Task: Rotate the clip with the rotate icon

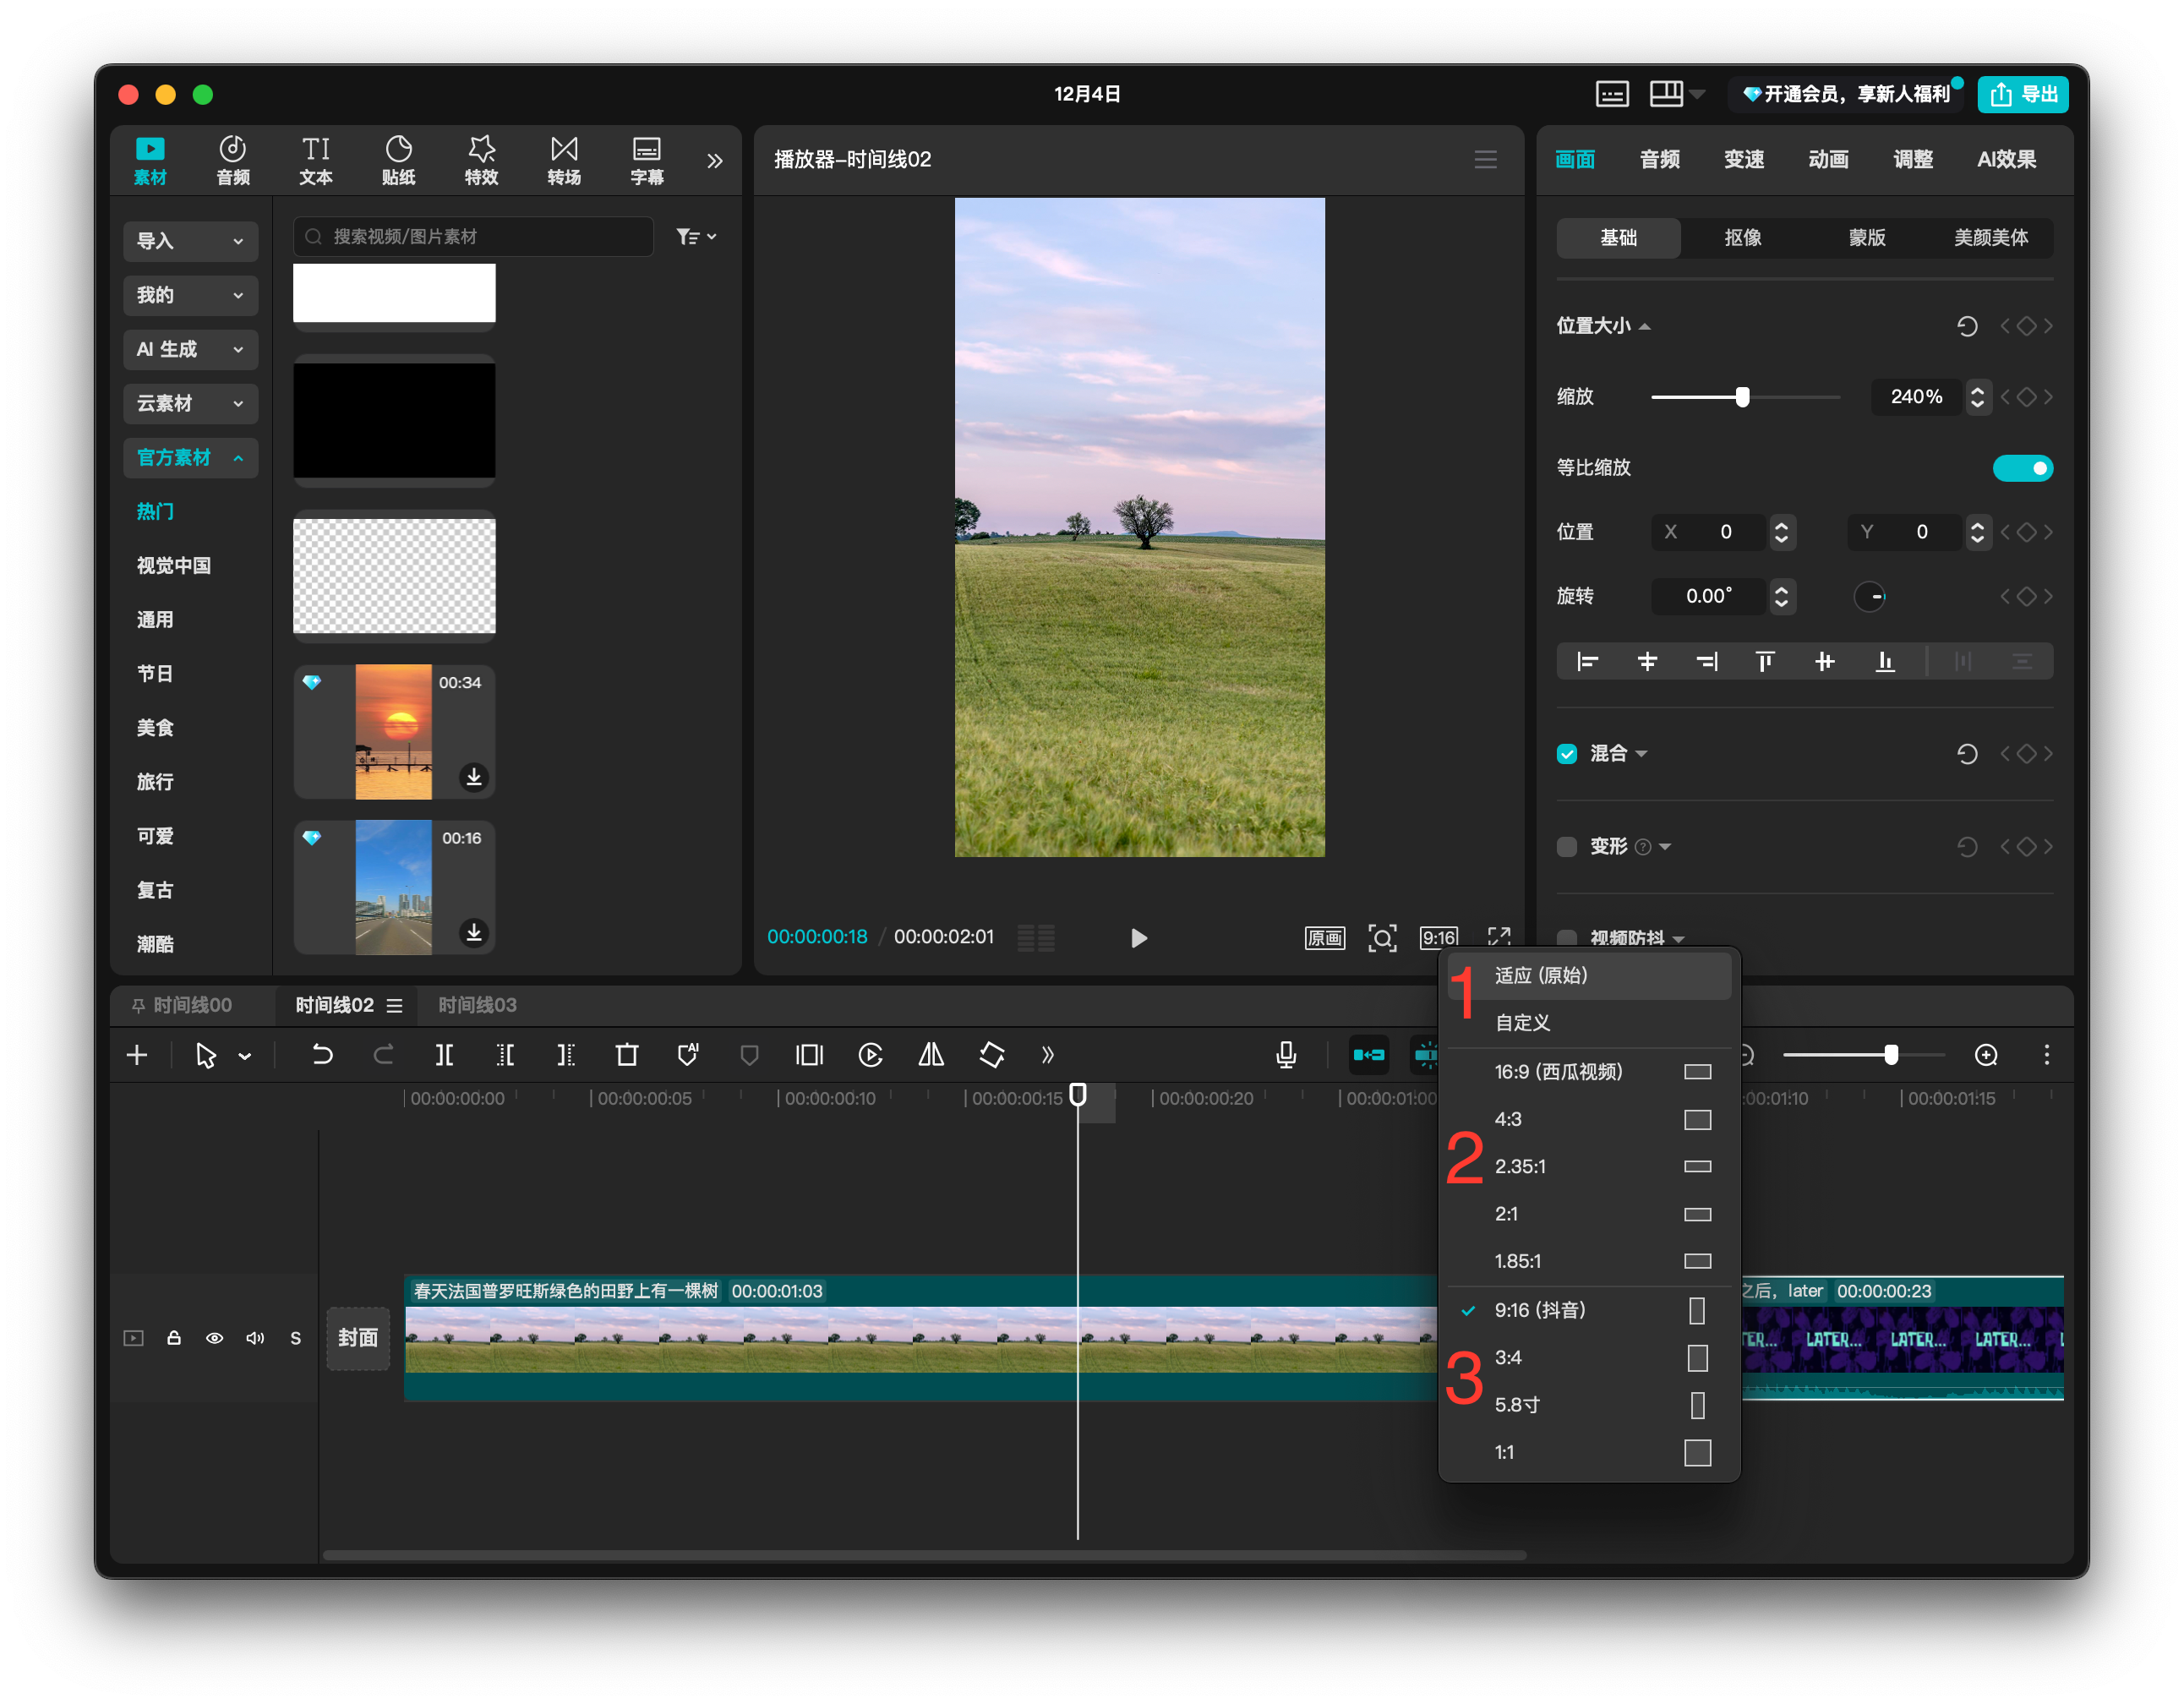Action: (x=992, y=1055)
